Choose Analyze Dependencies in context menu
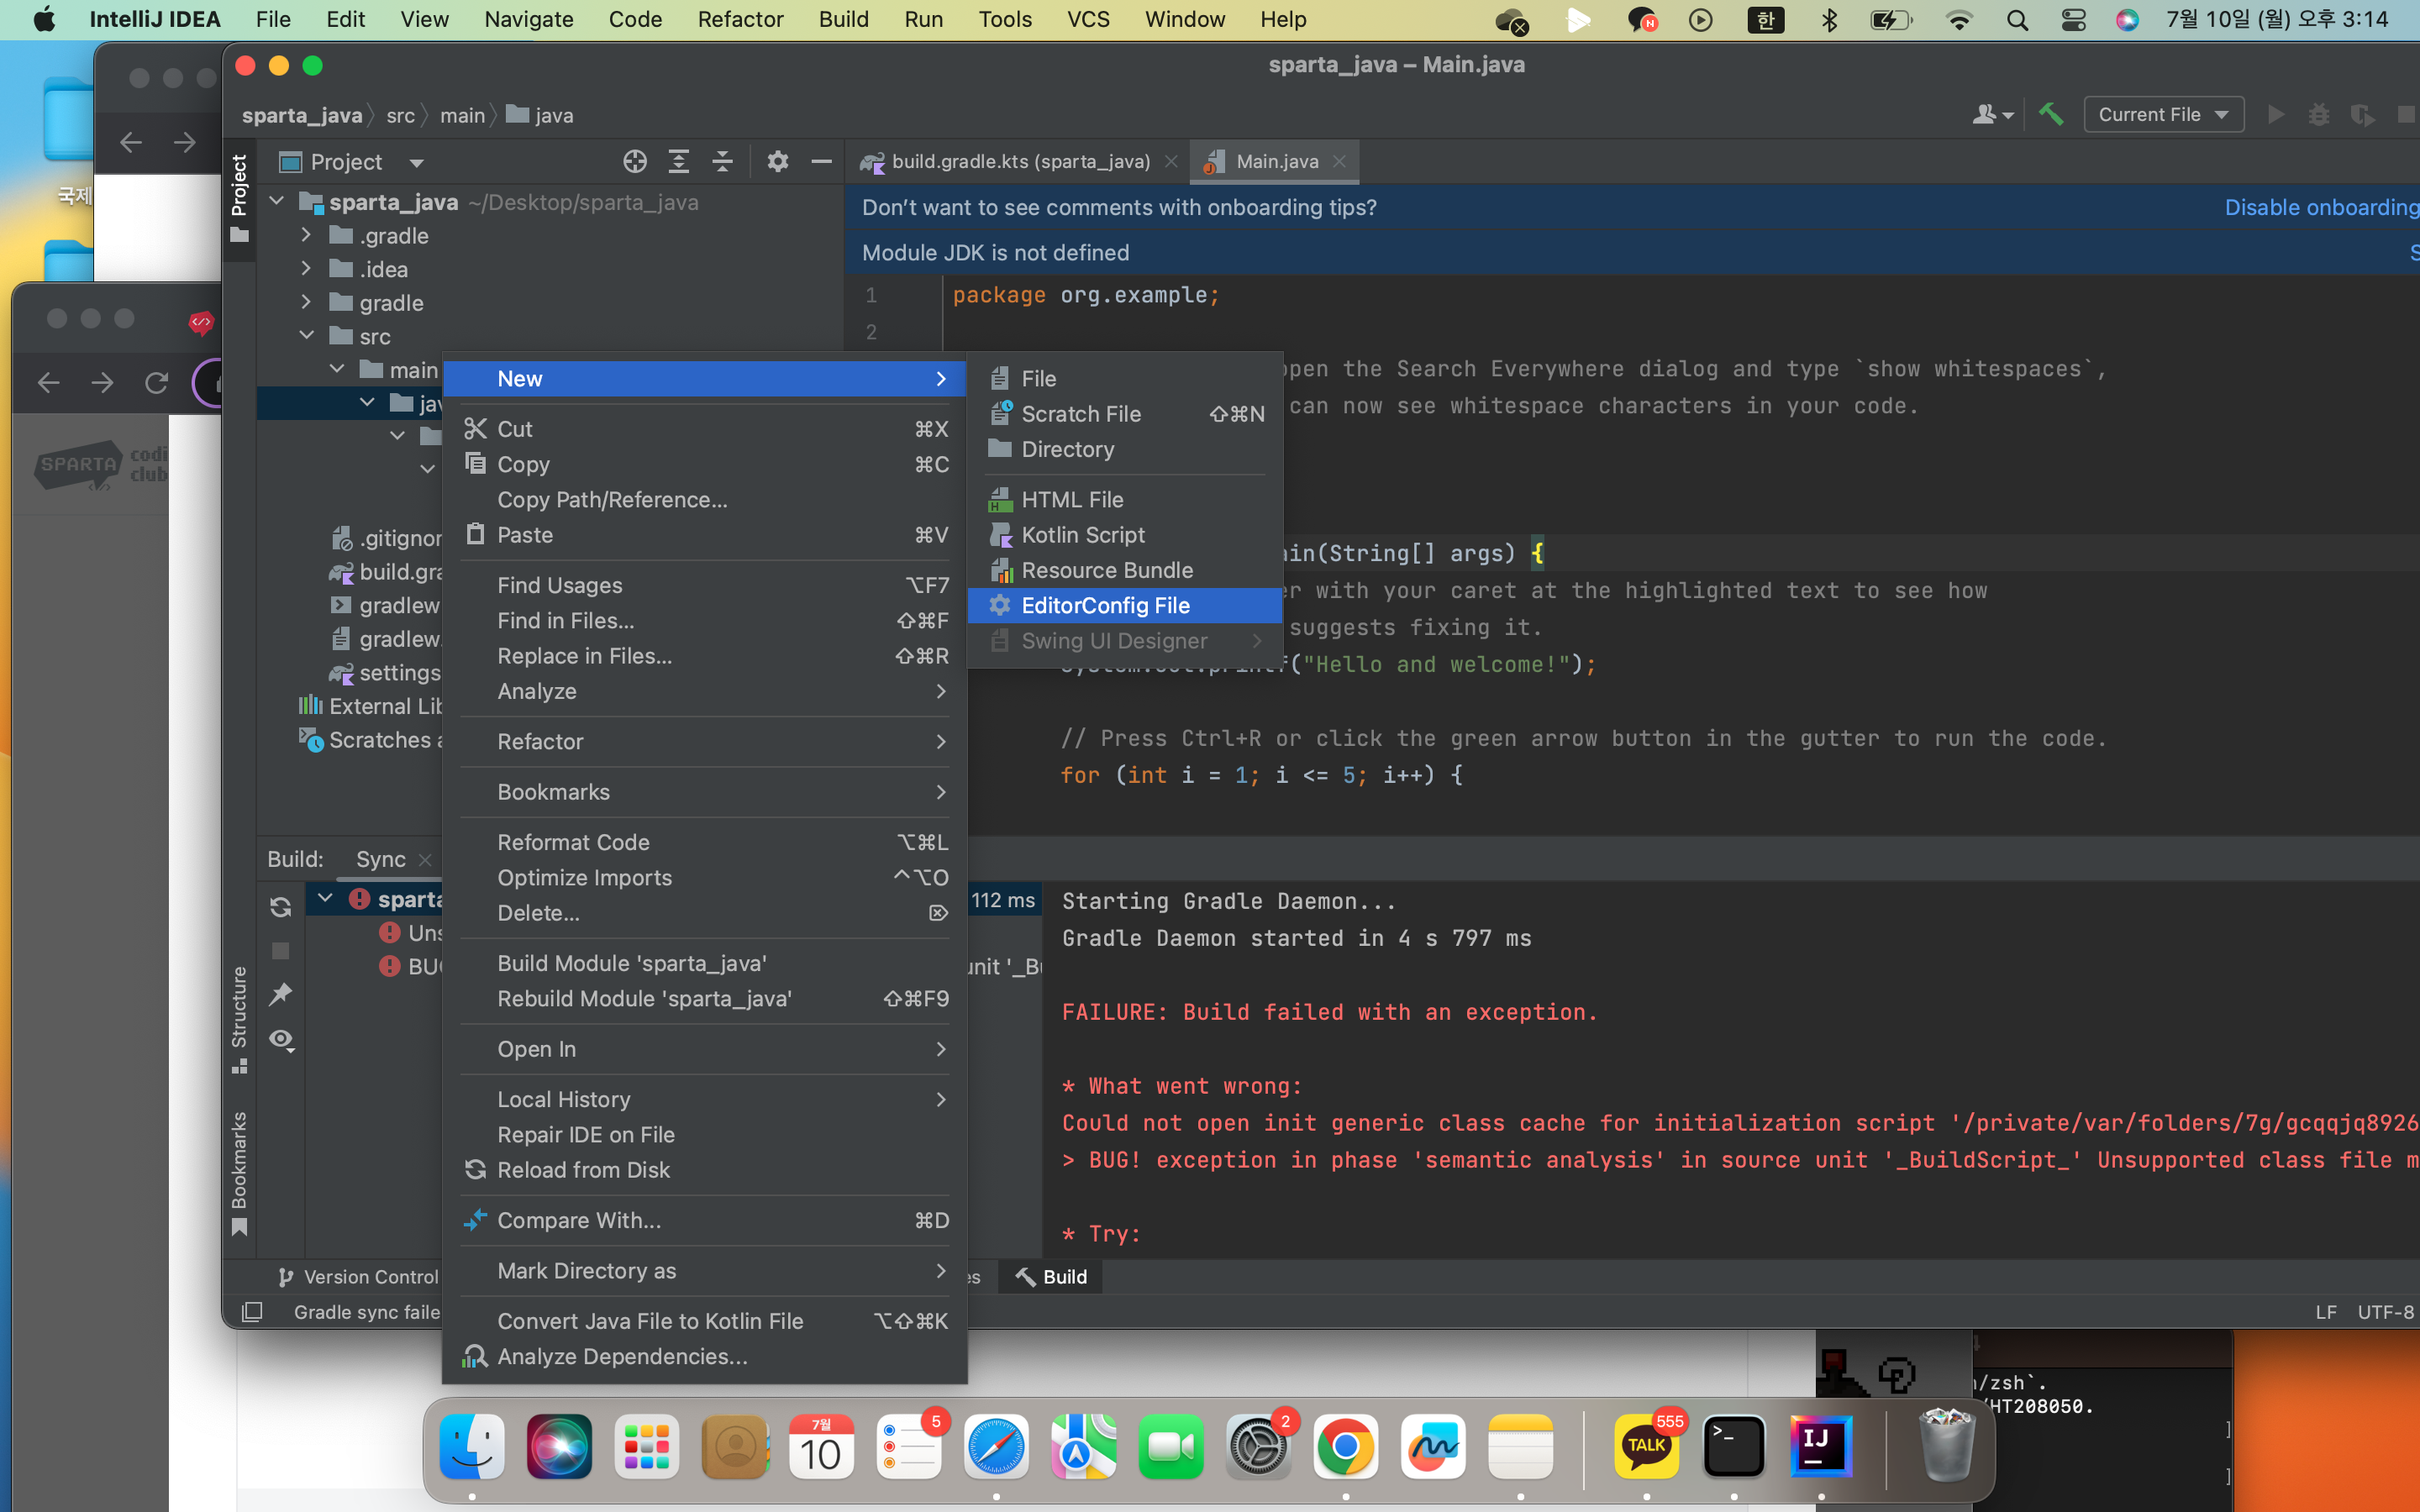Image resolution: width=2420 pixels, height=1512 pixels. pos(704,1356)
